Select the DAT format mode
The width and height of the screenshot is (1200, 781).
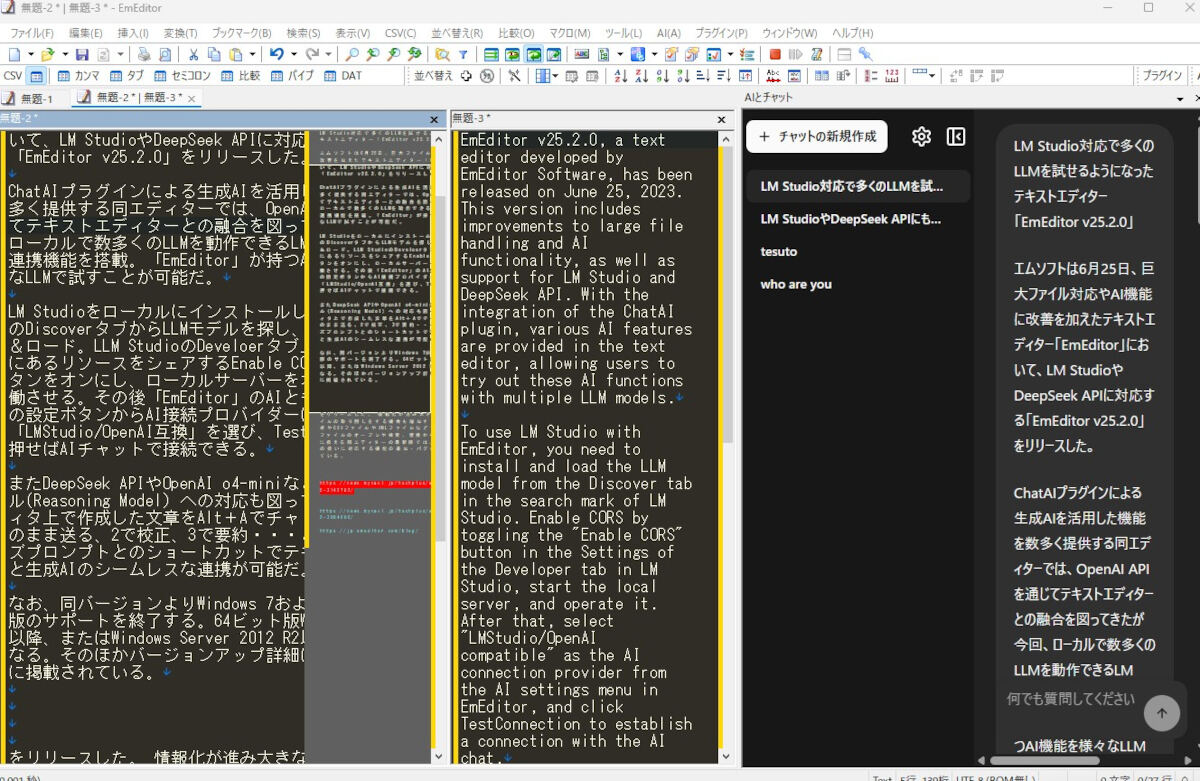[x=342, y=75]
